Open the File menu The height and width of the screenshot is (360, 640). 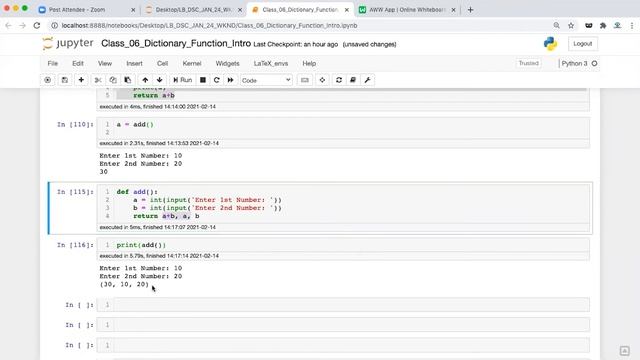tap(53, 64)
